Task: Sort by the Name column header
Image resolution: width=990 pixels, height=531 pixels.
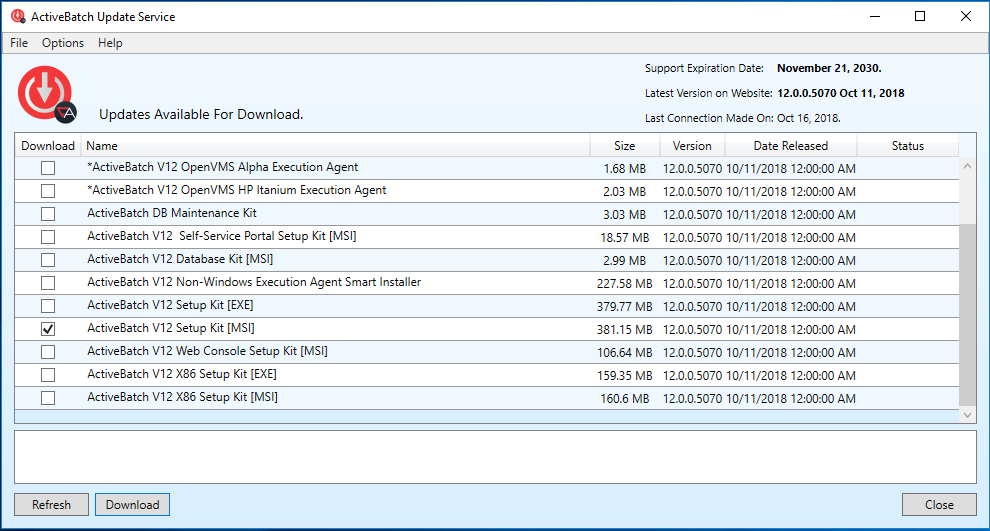Action: (335, 146)
